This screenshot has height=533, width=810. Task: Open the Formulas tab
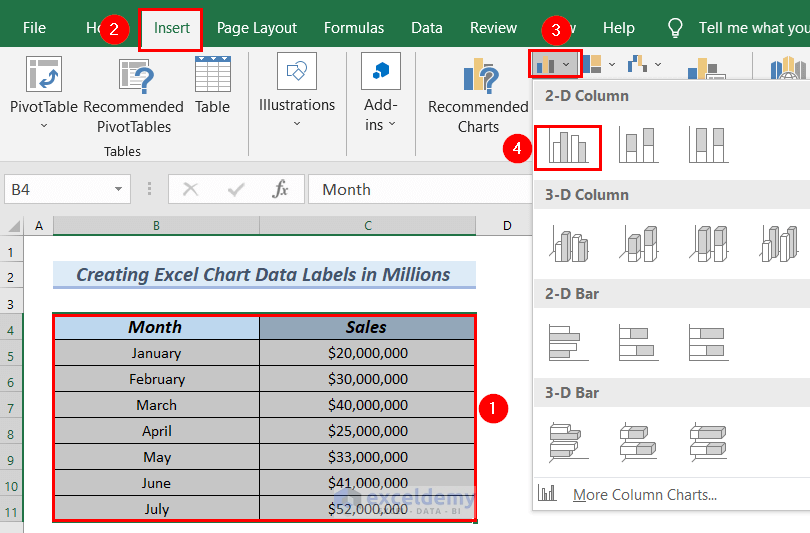(353, 28)
